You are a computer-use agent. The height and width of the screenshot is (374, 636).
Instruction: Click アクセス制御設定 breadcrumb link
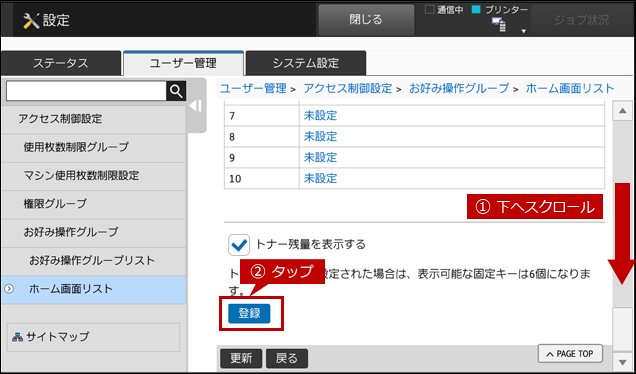tap(348, 88)
